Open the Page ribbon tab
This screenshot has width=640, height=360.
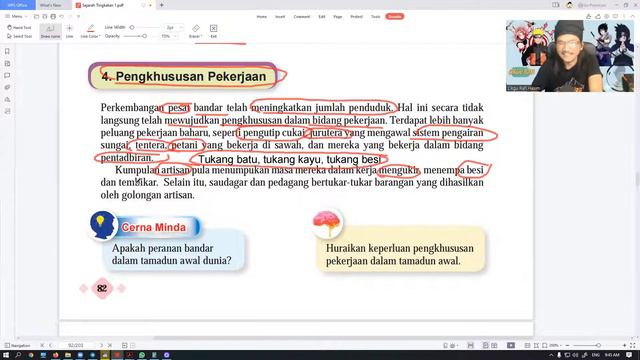(x=338, y=16)
